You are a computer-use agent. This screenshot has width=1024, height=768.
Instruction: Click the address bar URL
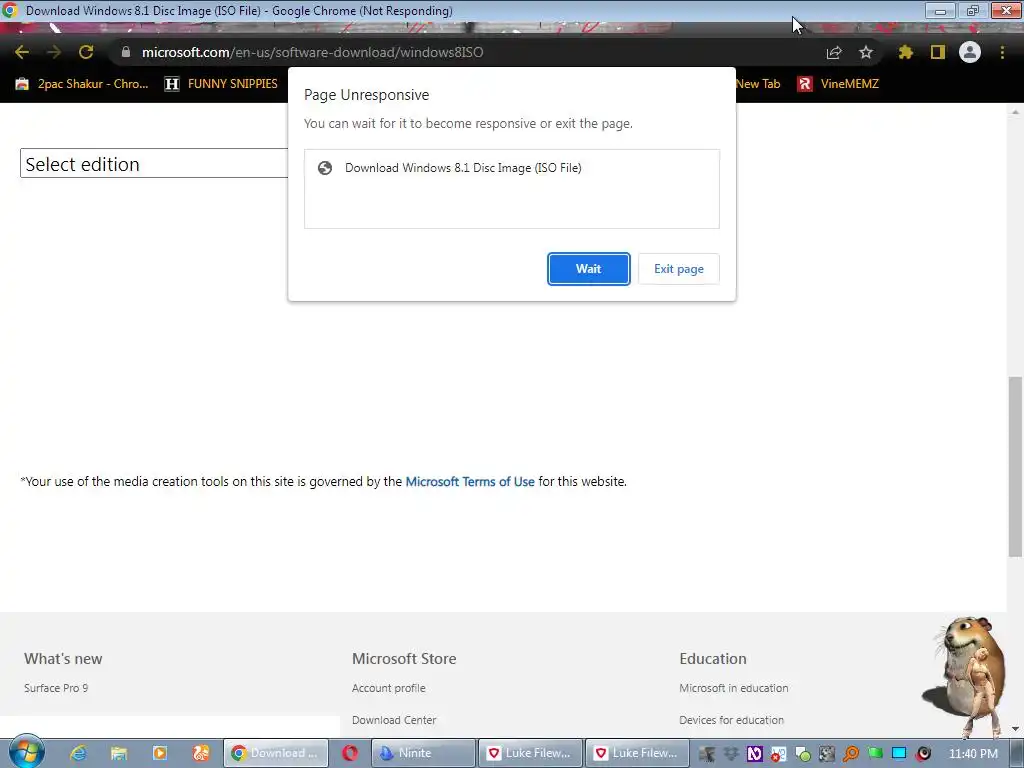(312, 52)
